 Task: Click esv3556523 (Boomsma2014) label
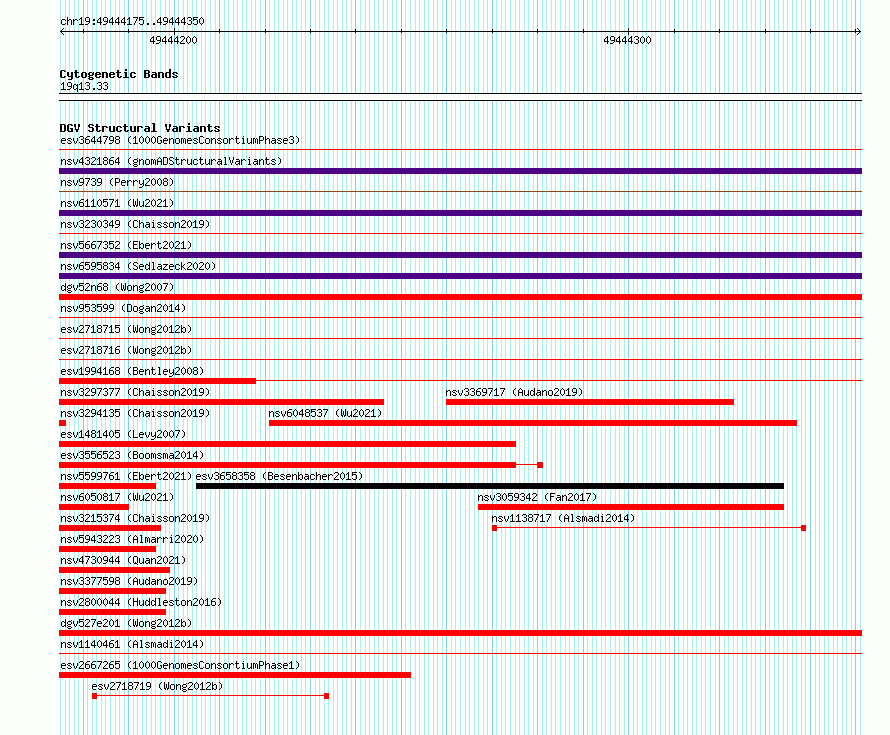point(132,455)
